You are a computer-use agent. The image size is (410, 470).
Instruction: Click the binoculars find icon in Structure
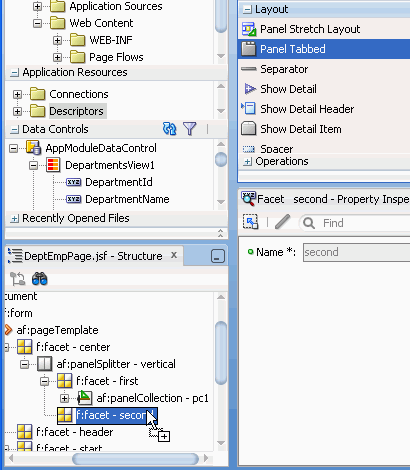pos(40,279)
